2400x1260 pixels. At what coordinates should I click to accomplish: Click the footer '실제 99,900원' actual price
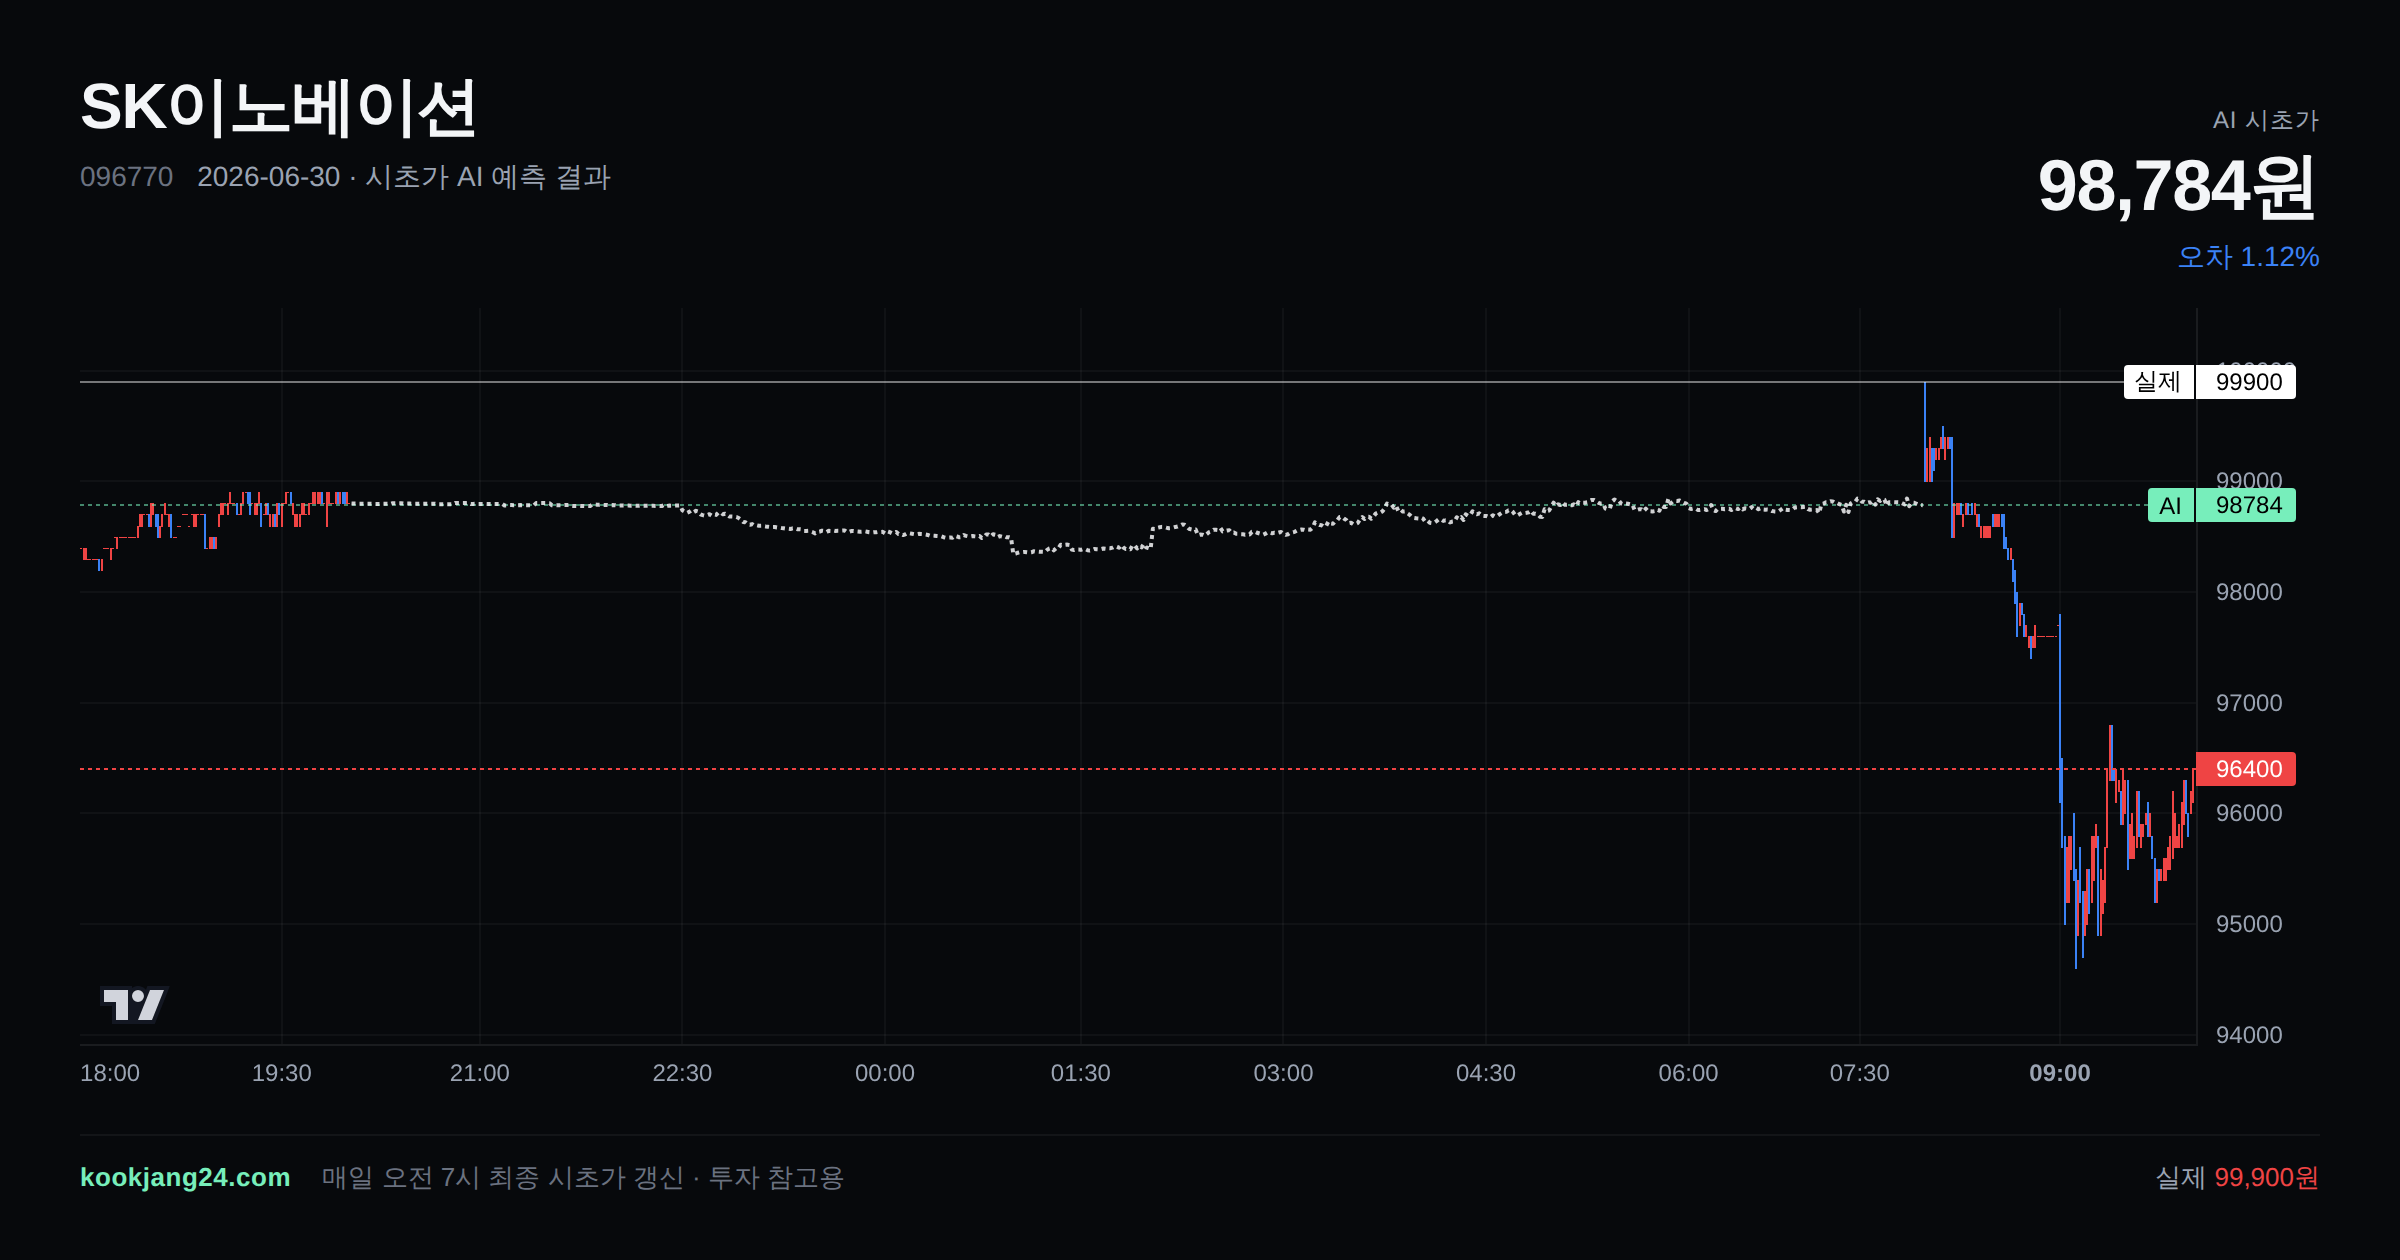point(2237,1177)
